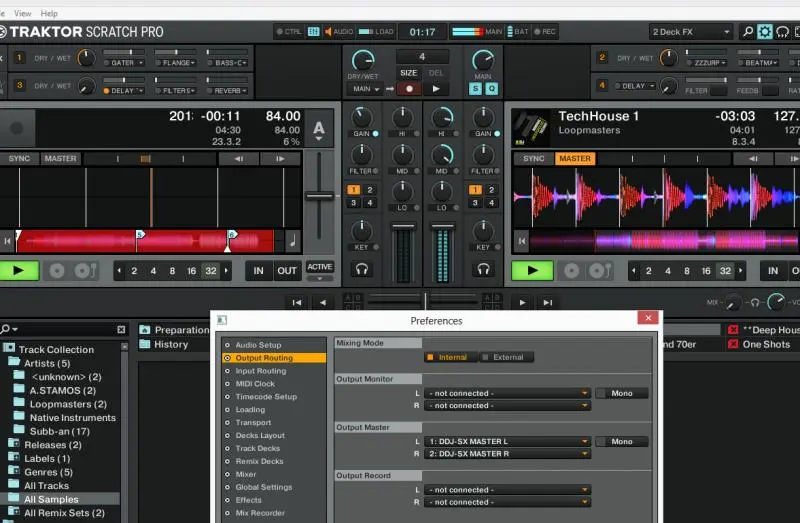Toggle MASTER on the TechHouse 1 deck
This screenshot has width=800, height=523.
[x=574, y=159]
